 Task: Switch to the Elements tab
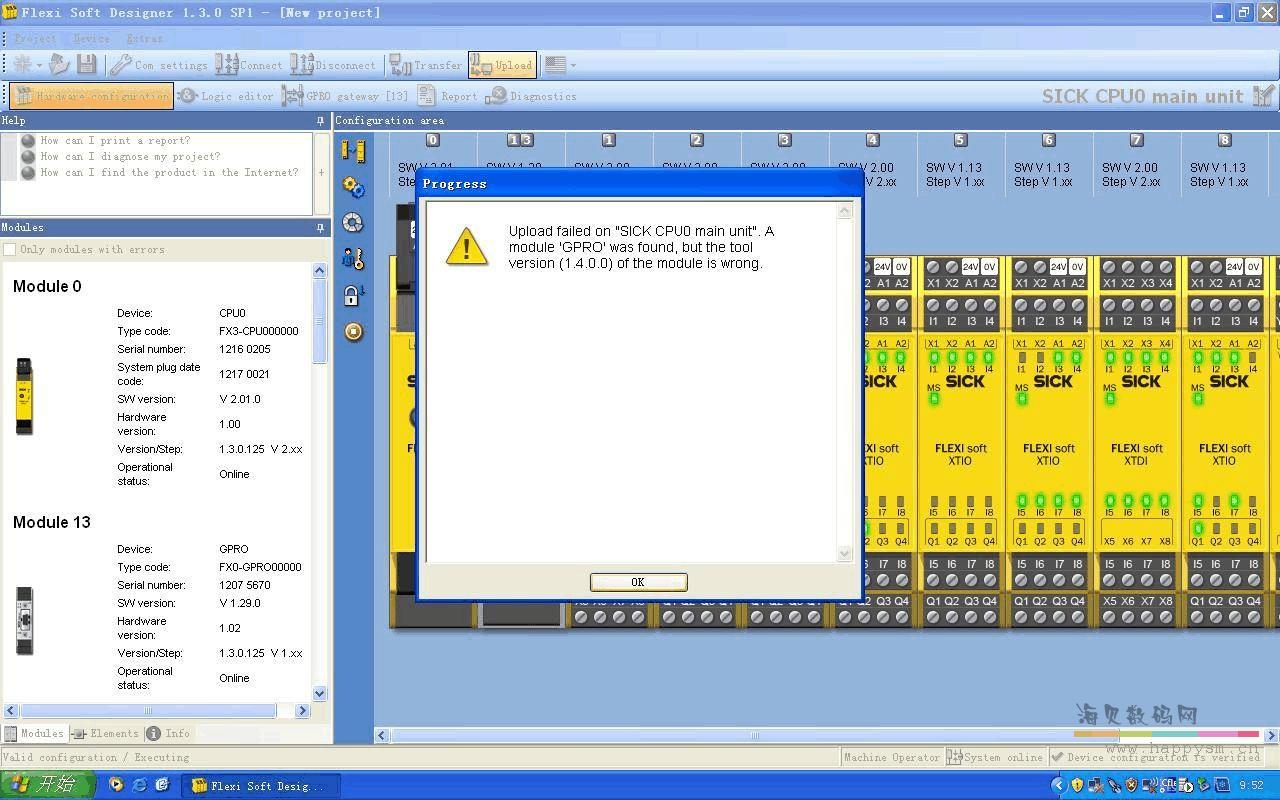(106, 733)
